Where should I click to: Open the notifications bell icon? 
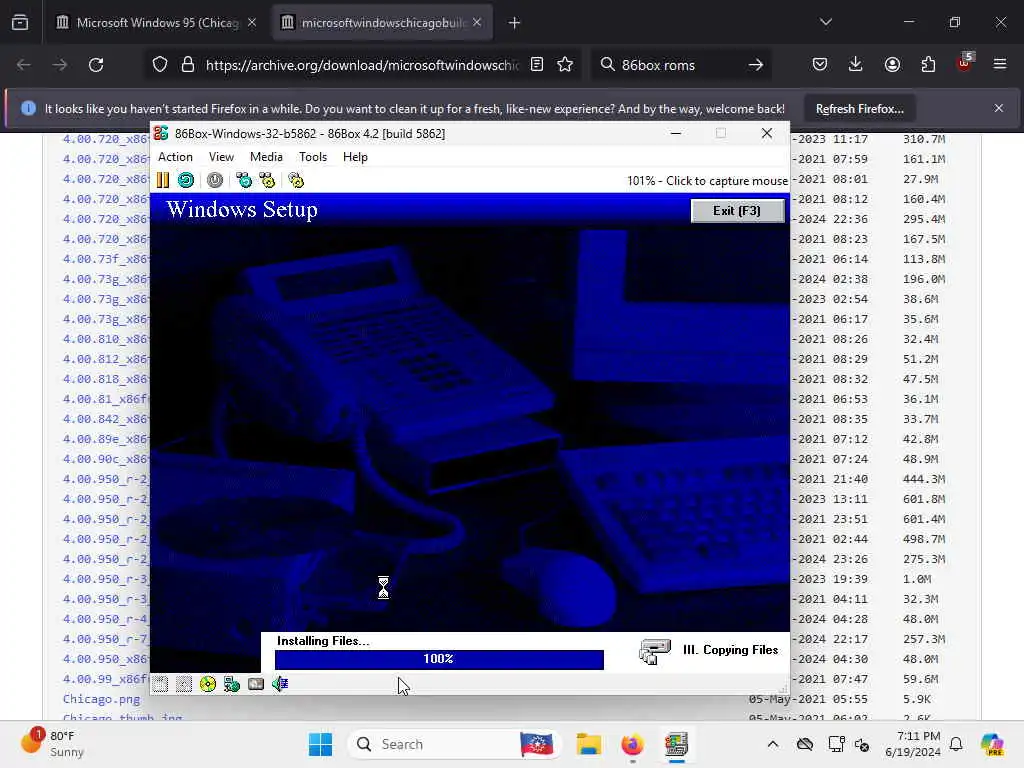956,744
